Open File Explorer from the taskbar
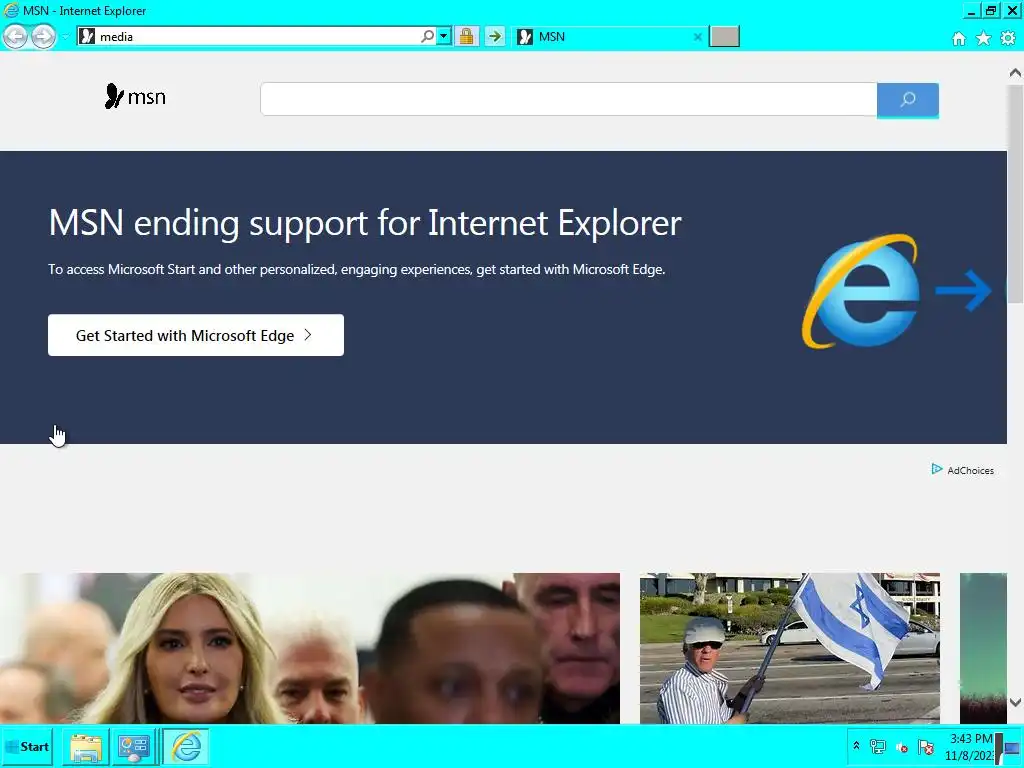Screen dimensions: 1024x768 point(86,747)
